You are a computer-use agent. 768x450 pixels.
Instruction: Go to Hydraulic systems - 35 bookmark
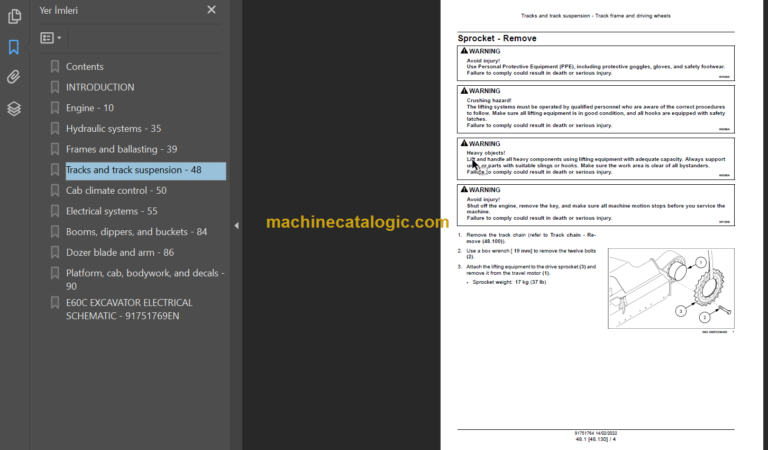coord(113,128)
